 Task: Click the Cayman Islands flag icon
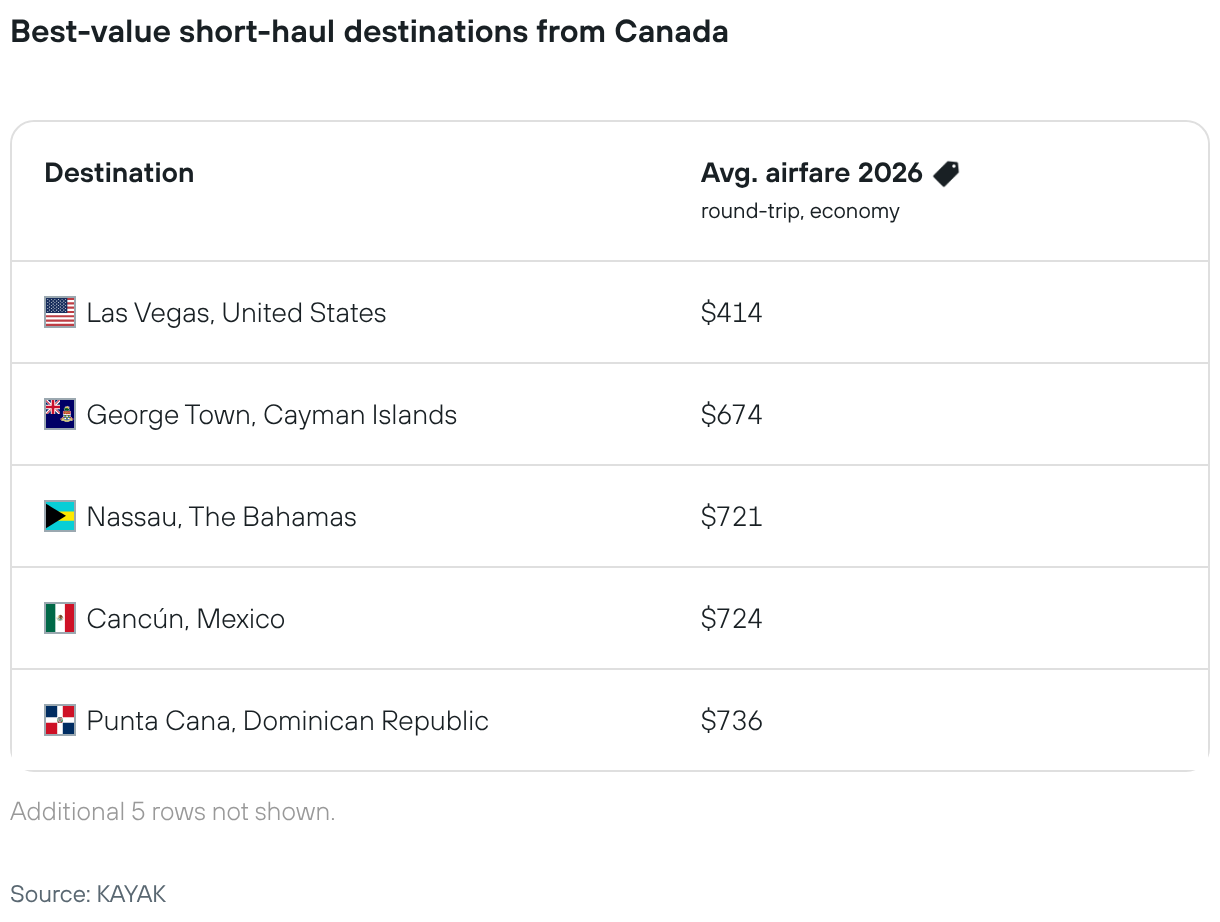click(x=60, y=415)
